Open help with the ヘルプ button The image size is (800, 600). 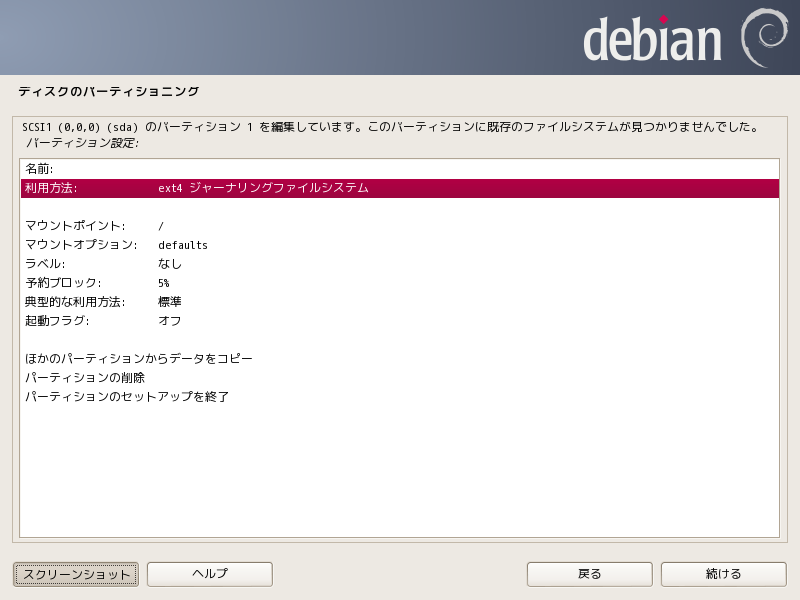point(210,574)
